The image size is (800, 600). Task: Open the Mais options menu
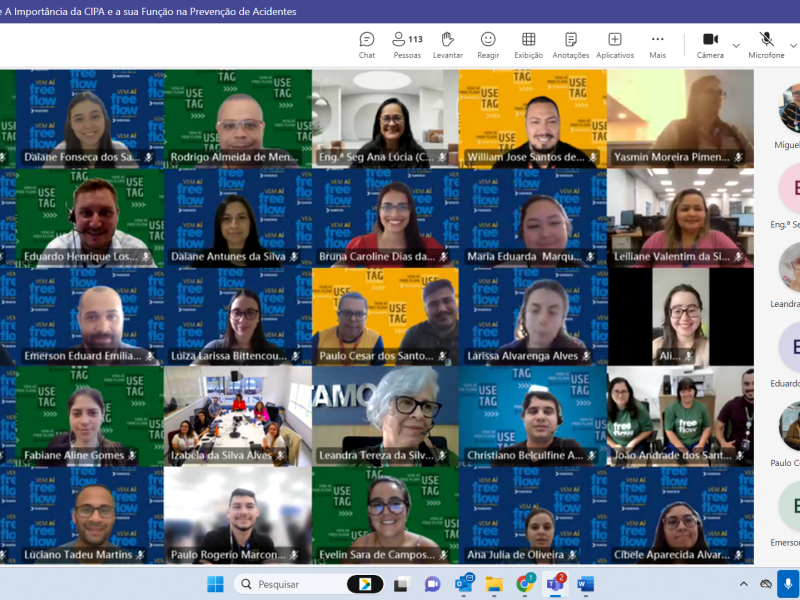tap(657, 45)
